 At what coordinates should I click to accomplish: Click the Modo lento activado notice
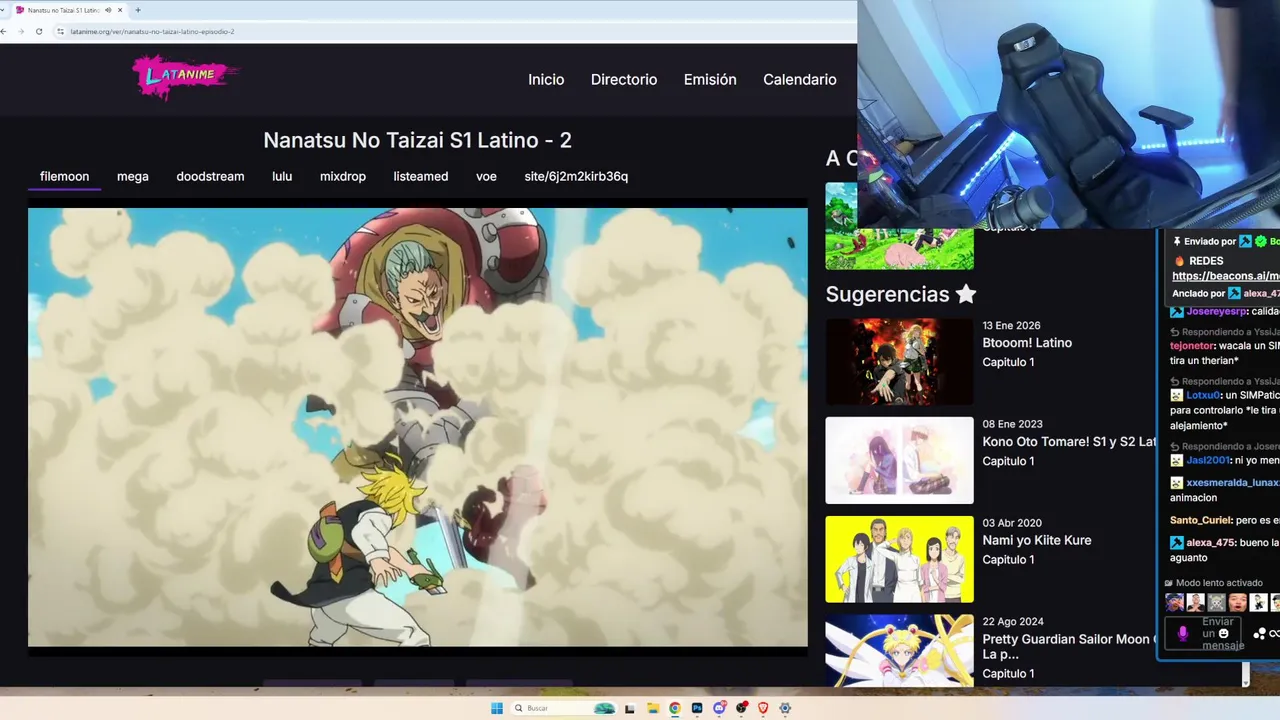1214,583
